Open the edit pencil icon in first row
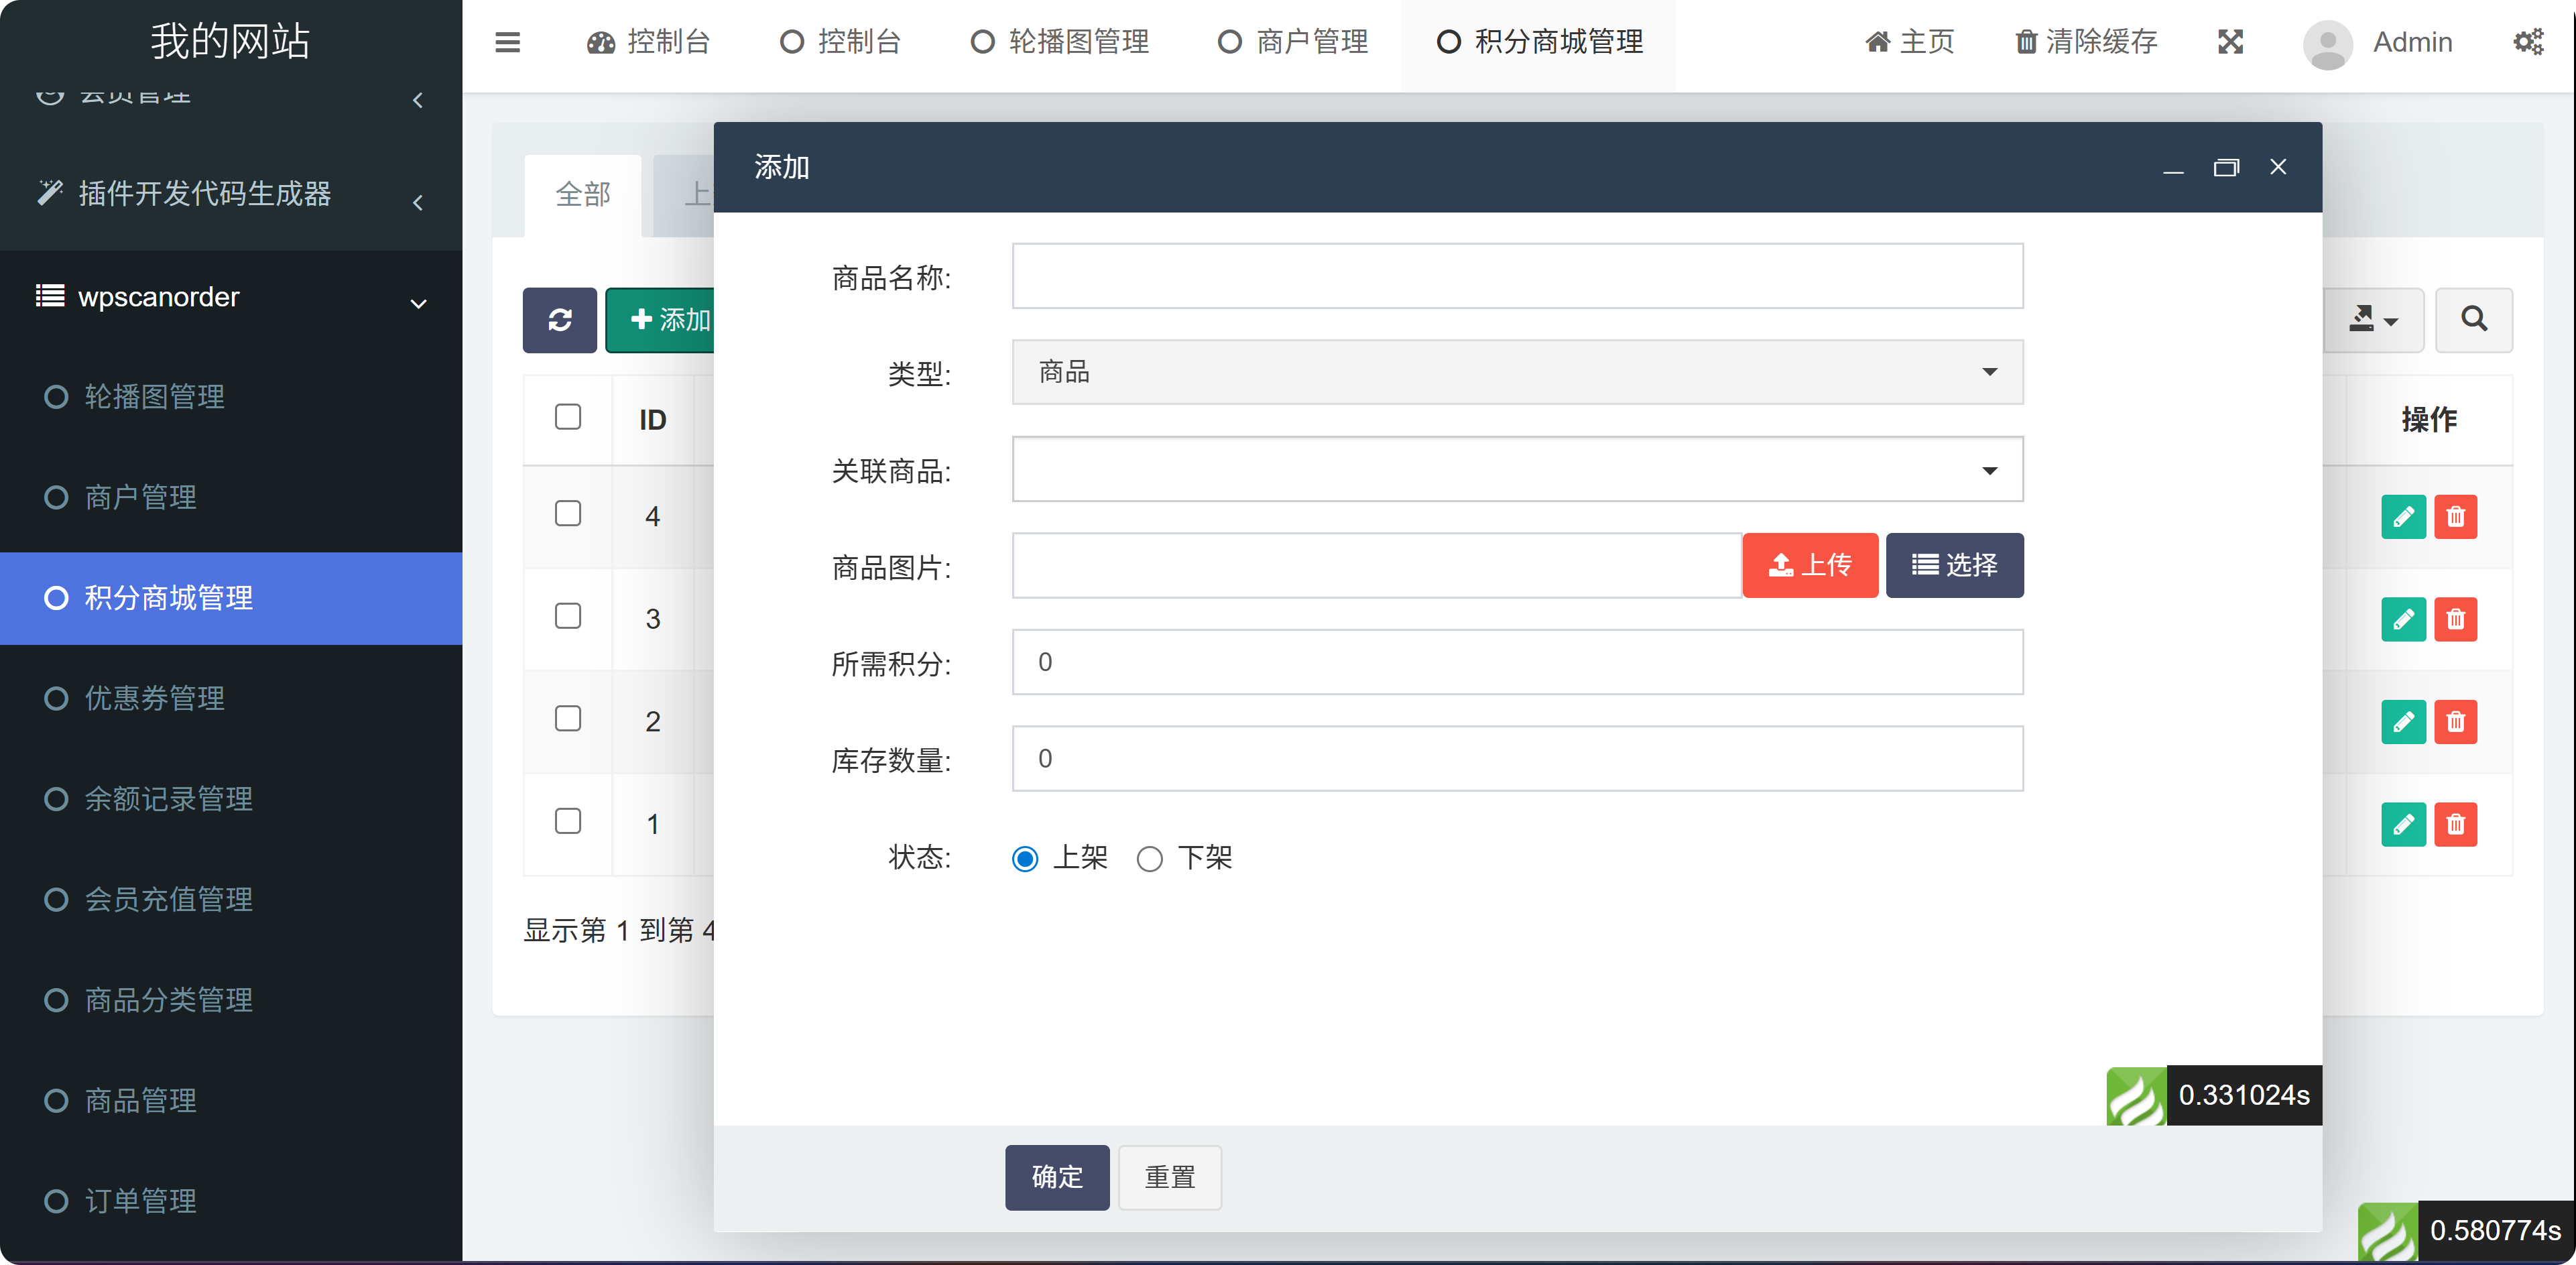The image size is (2576, 1265). pos(2404,517)
